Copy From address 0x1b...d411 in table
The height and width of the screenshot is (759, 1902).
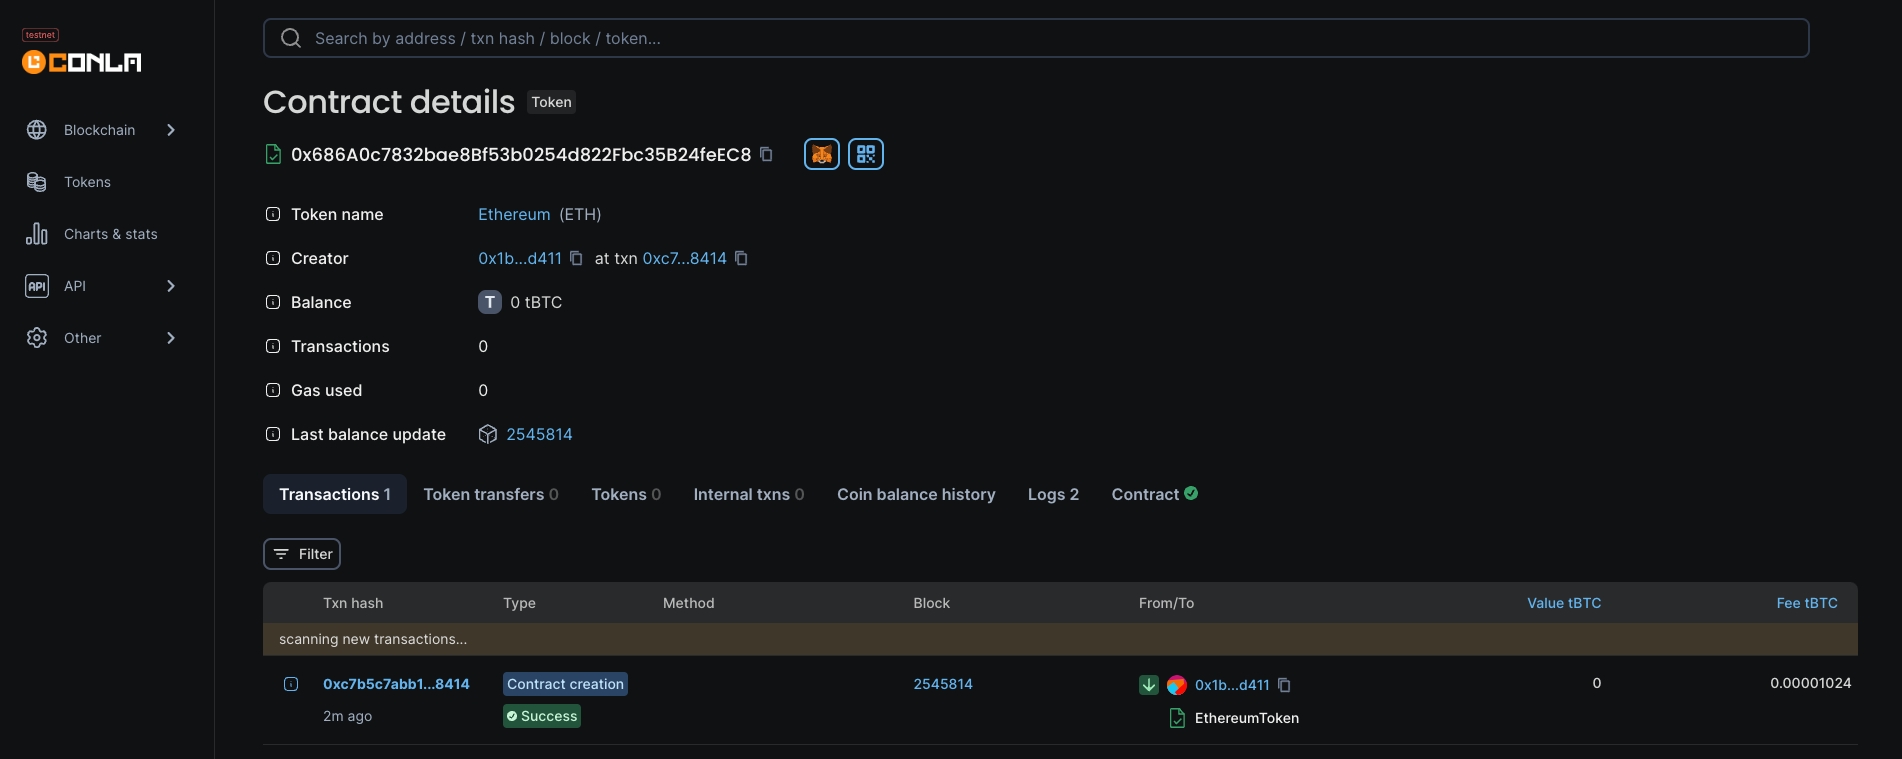pos(1284,685)
